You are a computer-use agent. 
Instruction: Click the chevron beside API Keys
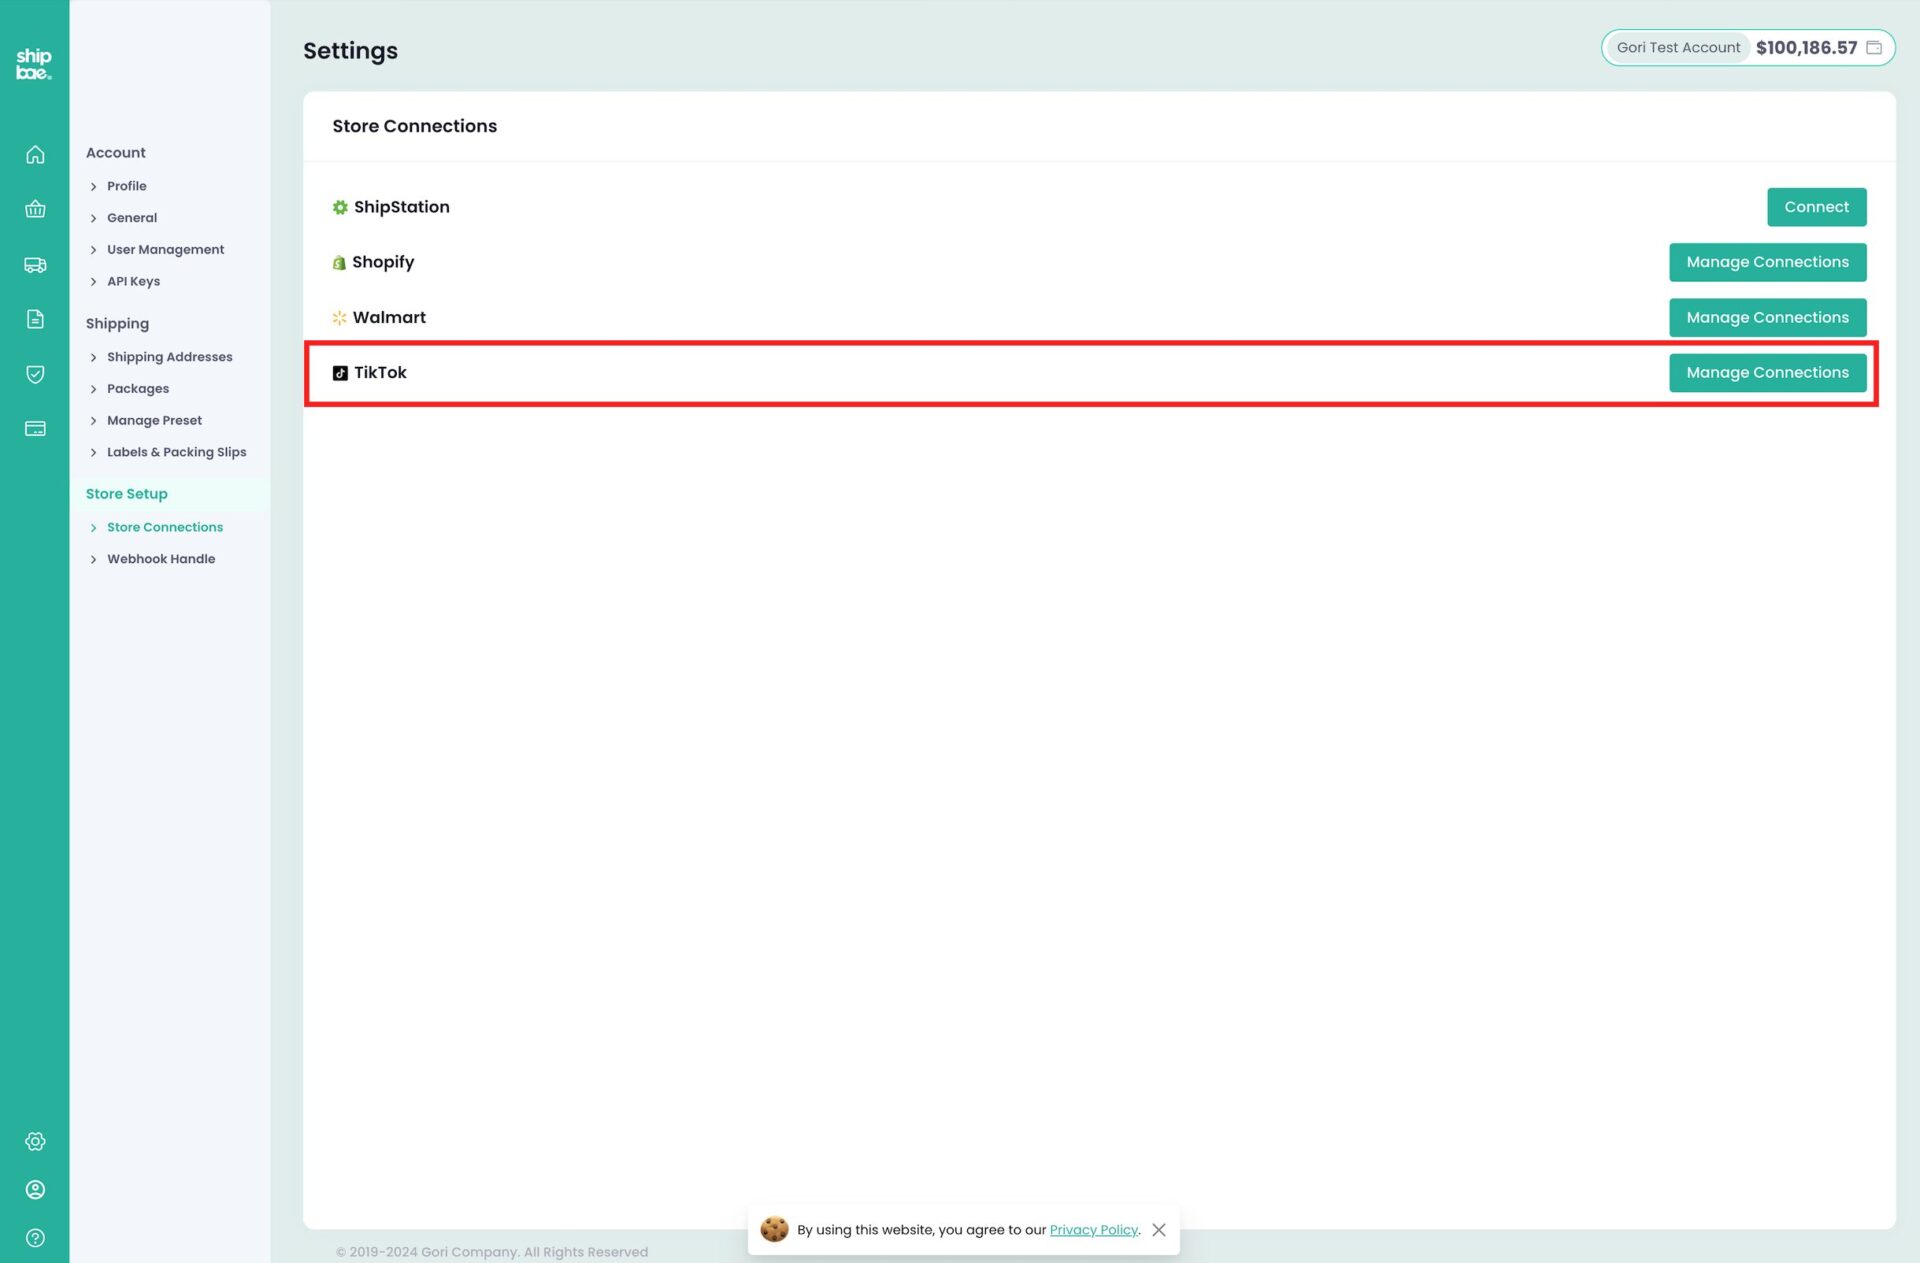[94, 282]
